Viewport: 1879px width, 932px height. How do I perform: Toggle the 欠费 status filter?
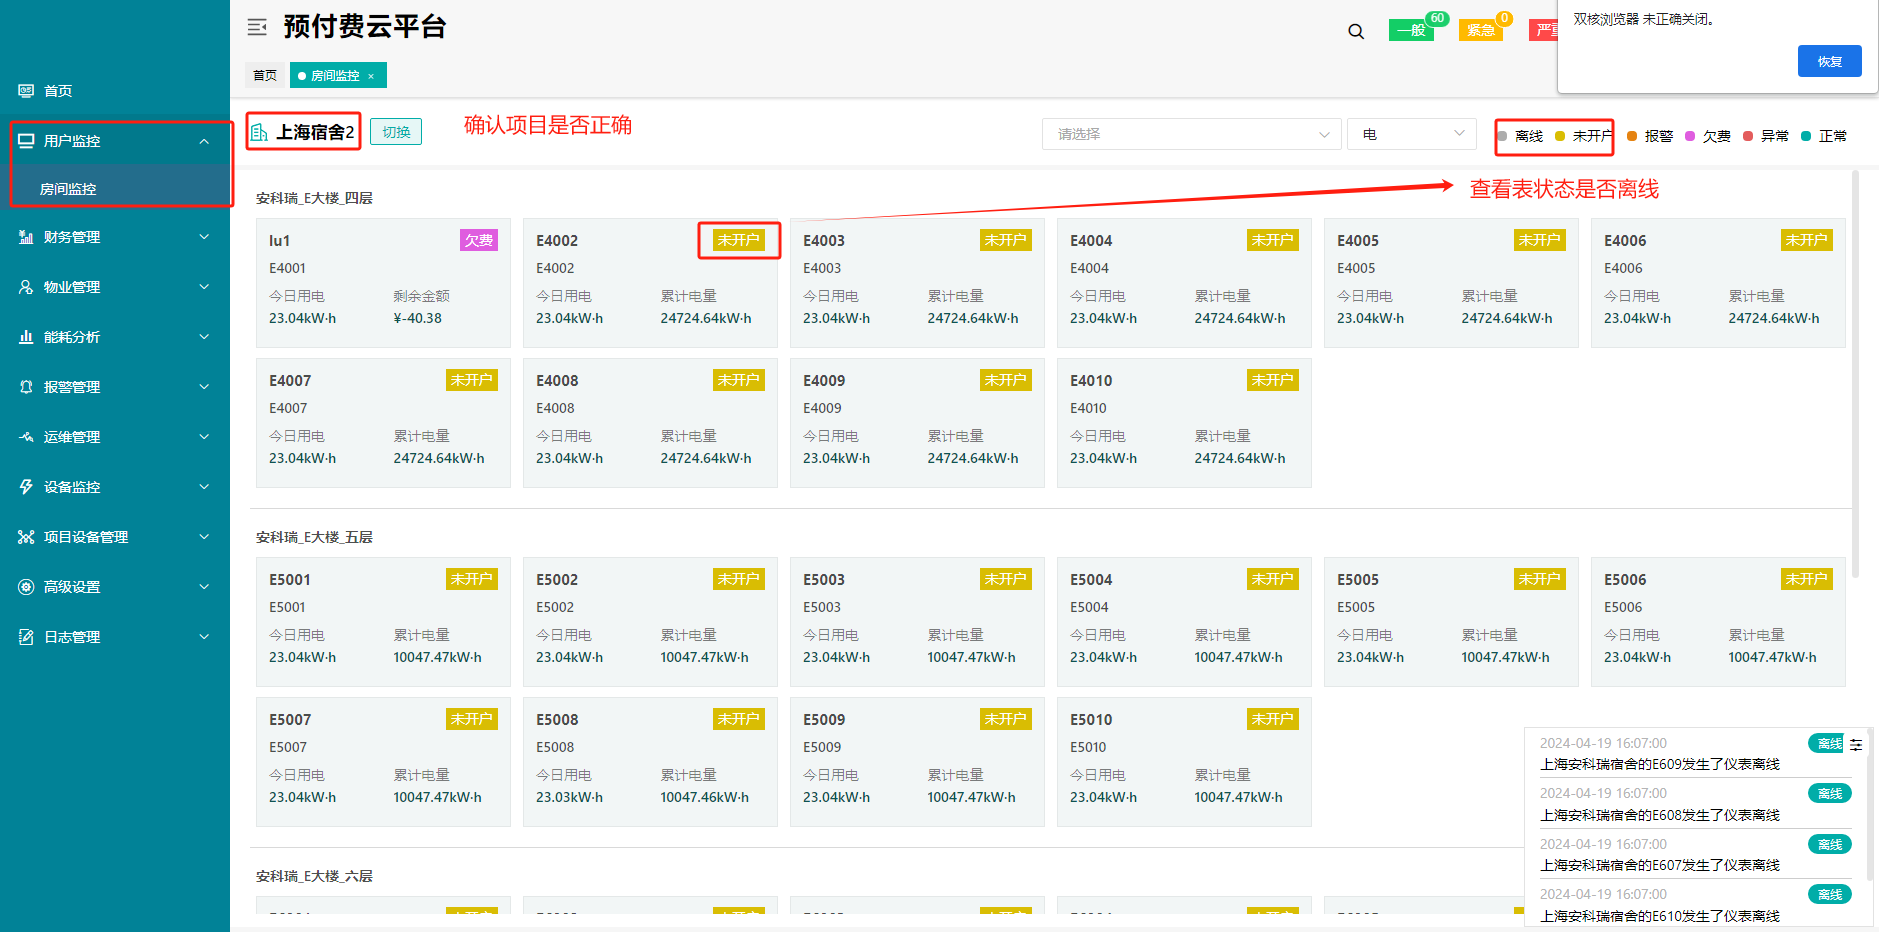point(1708,136)
